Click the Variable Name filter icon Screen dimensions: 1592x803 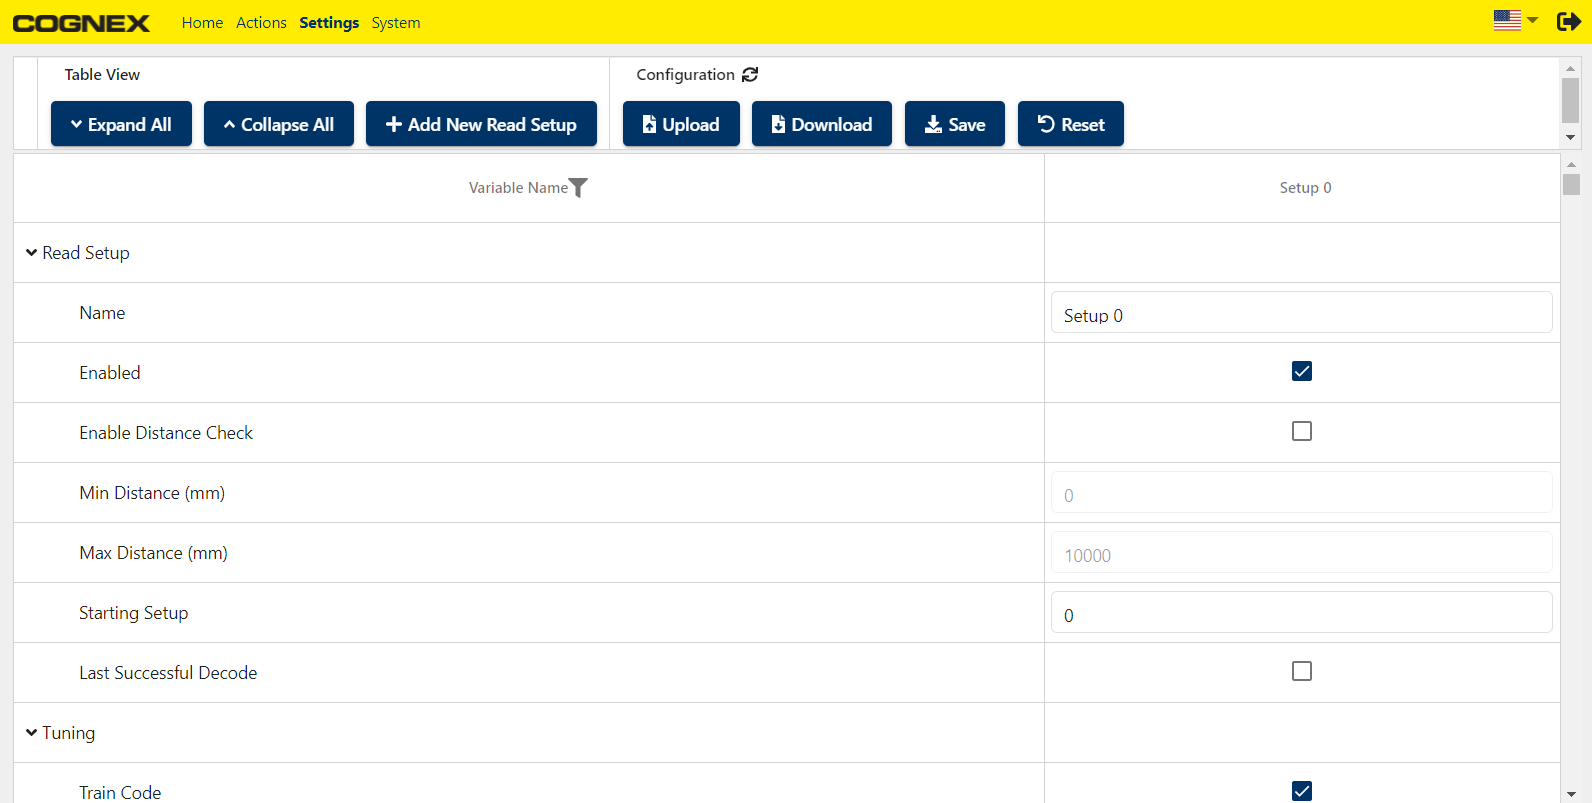(x=578, y=188)
